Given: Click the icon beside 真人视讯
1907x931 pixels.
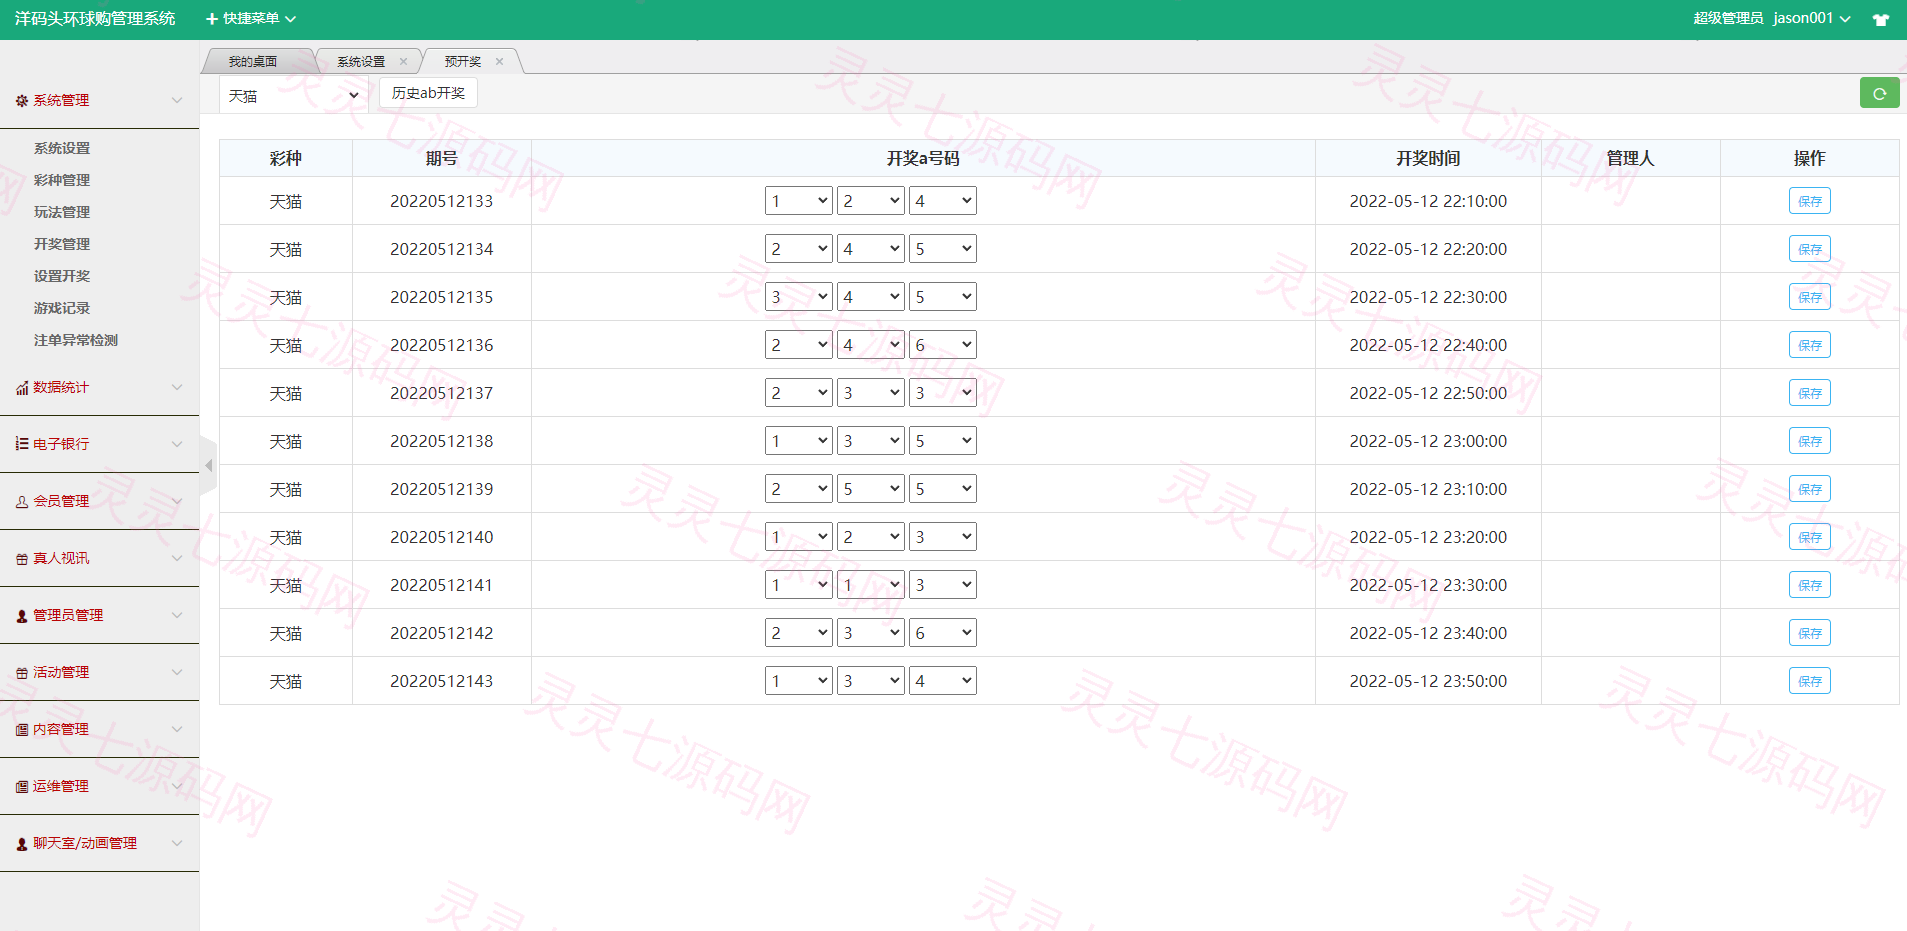Looking at the screenshot, I should click(22, 559).
